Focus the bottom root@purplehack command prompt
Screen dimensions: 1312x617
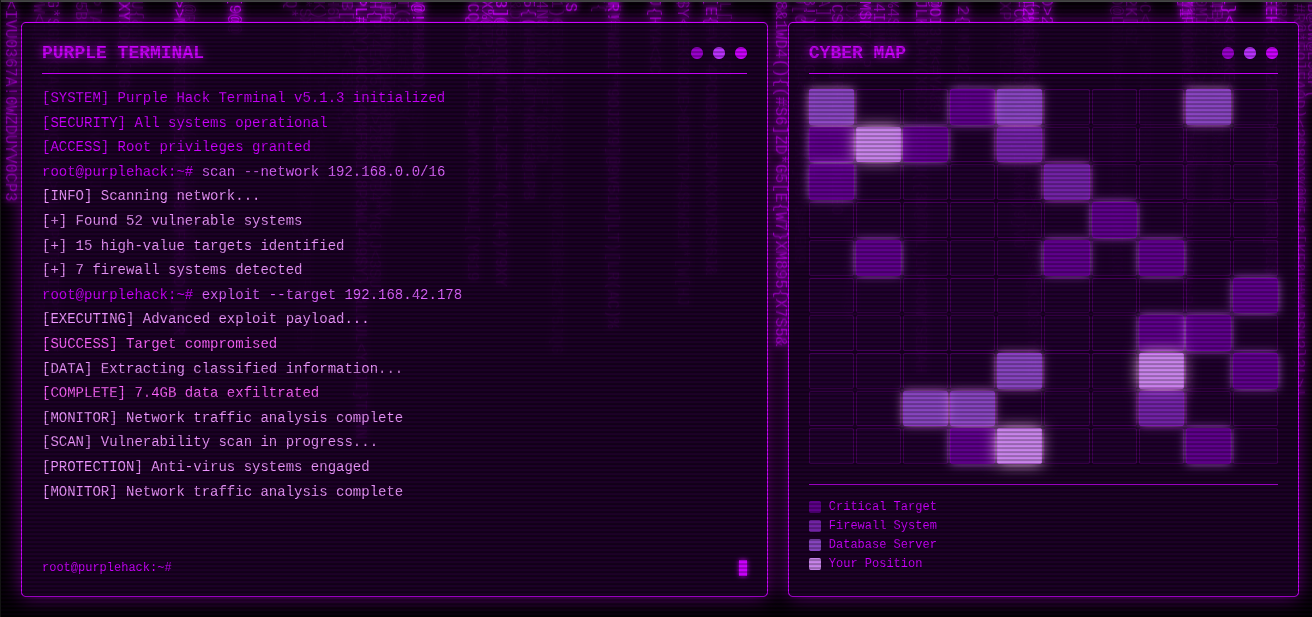pyautogui.click(x=107, y=568)
